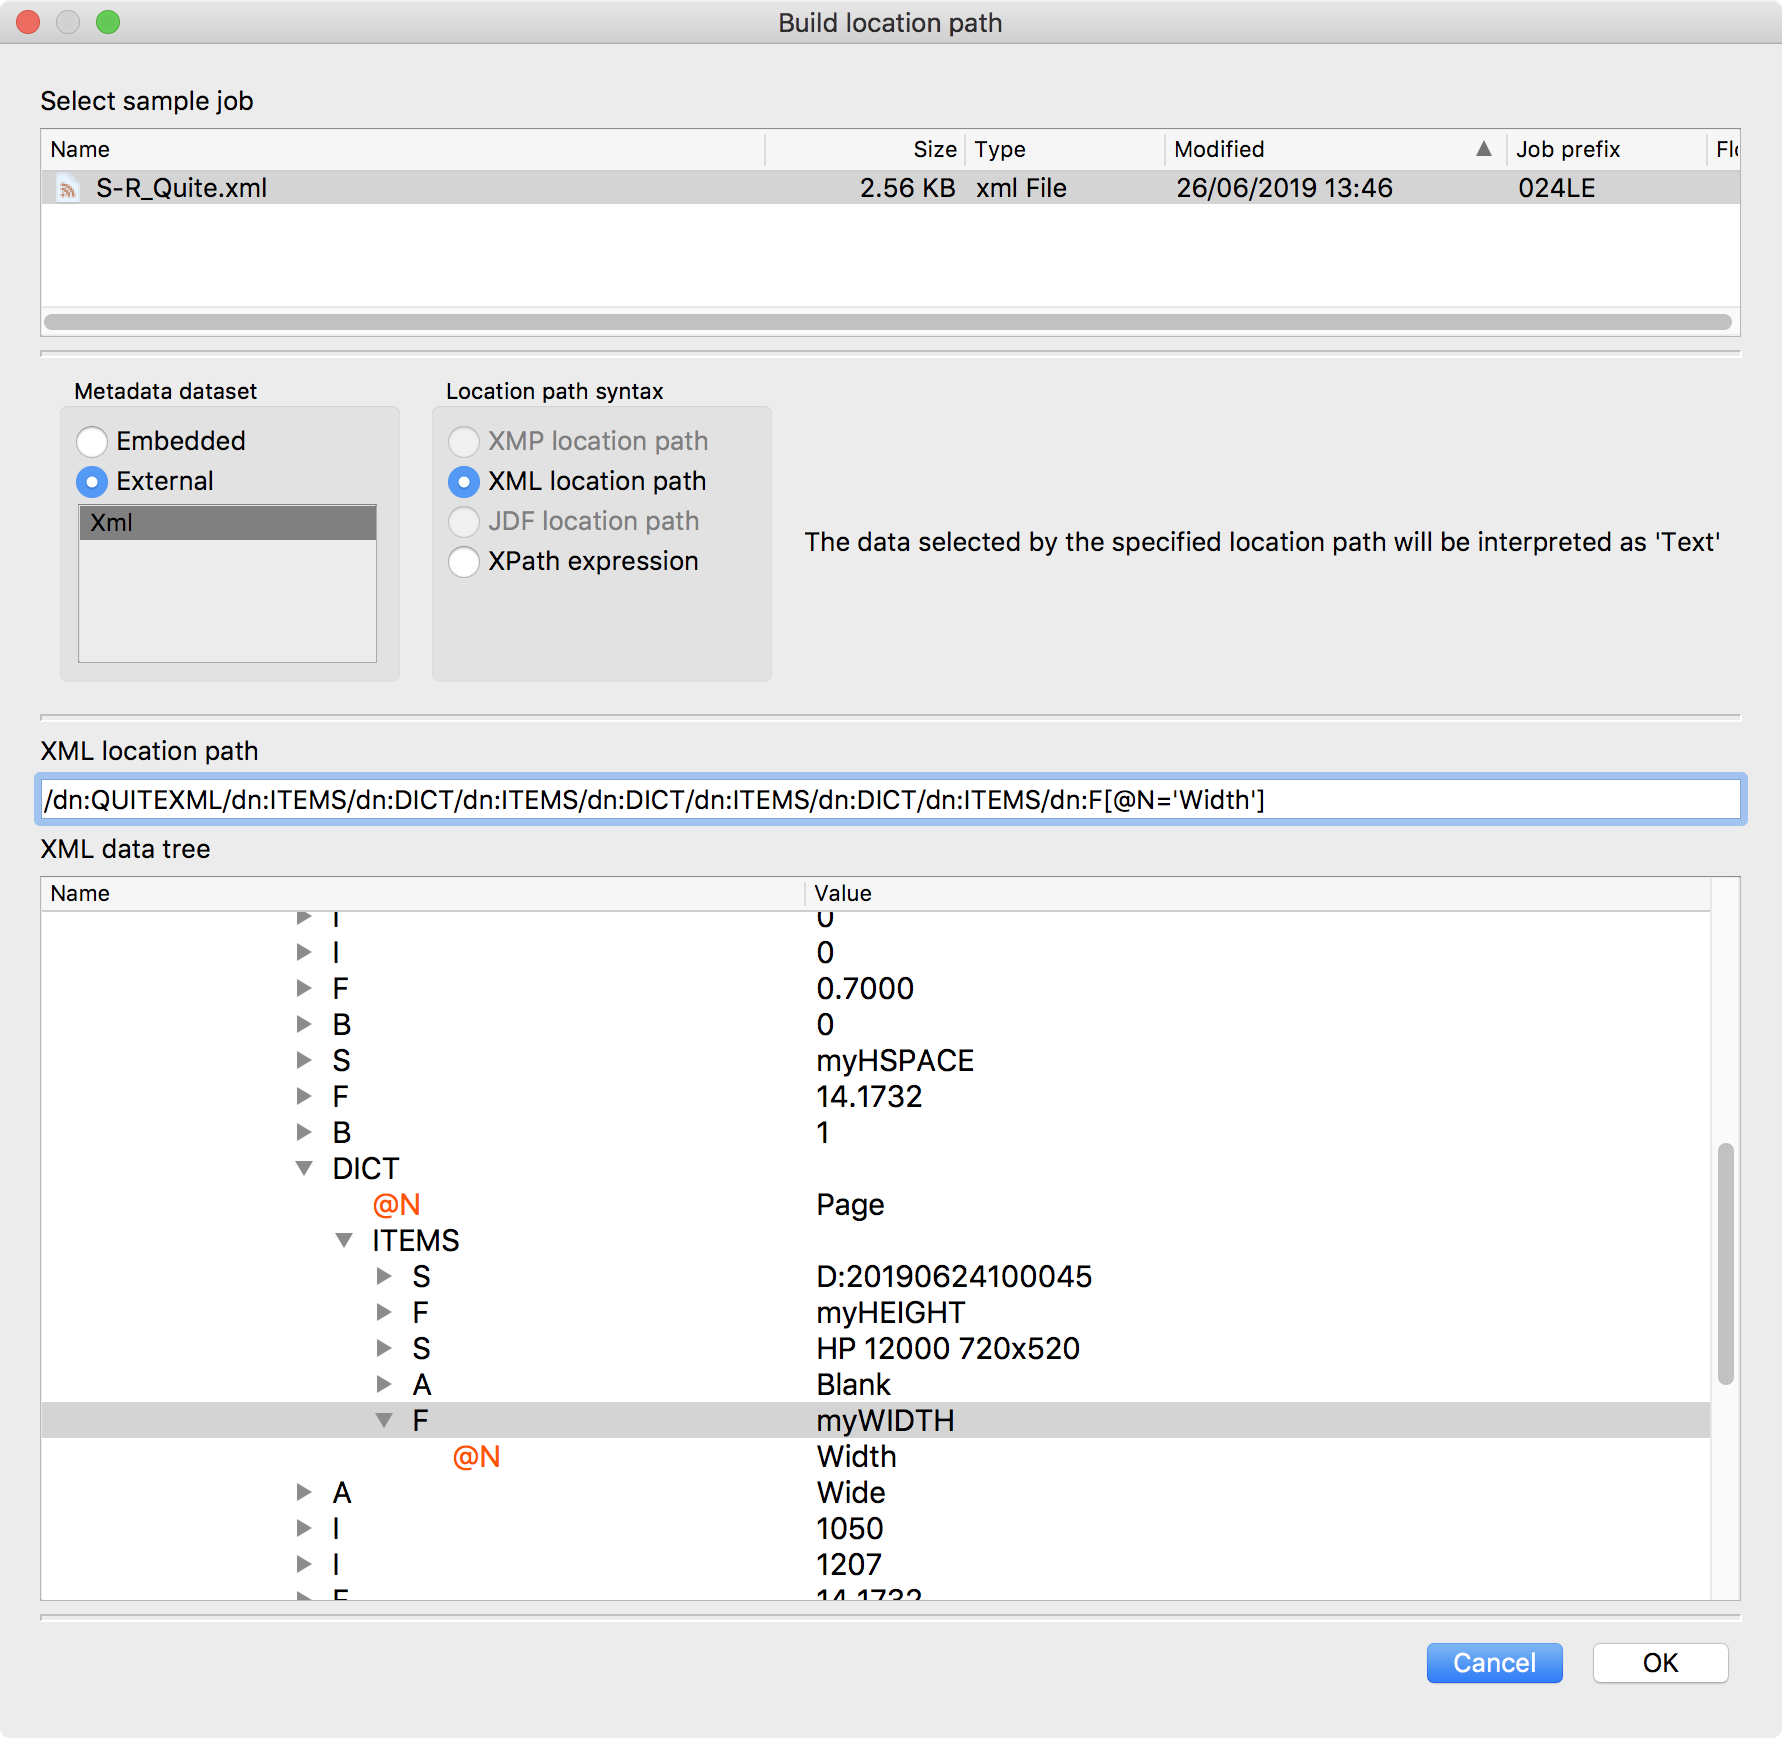Select the Embedded metadata dataset option
Image resolution: width=1782 pixels, height=1738 pixels.
coord(92,441)
